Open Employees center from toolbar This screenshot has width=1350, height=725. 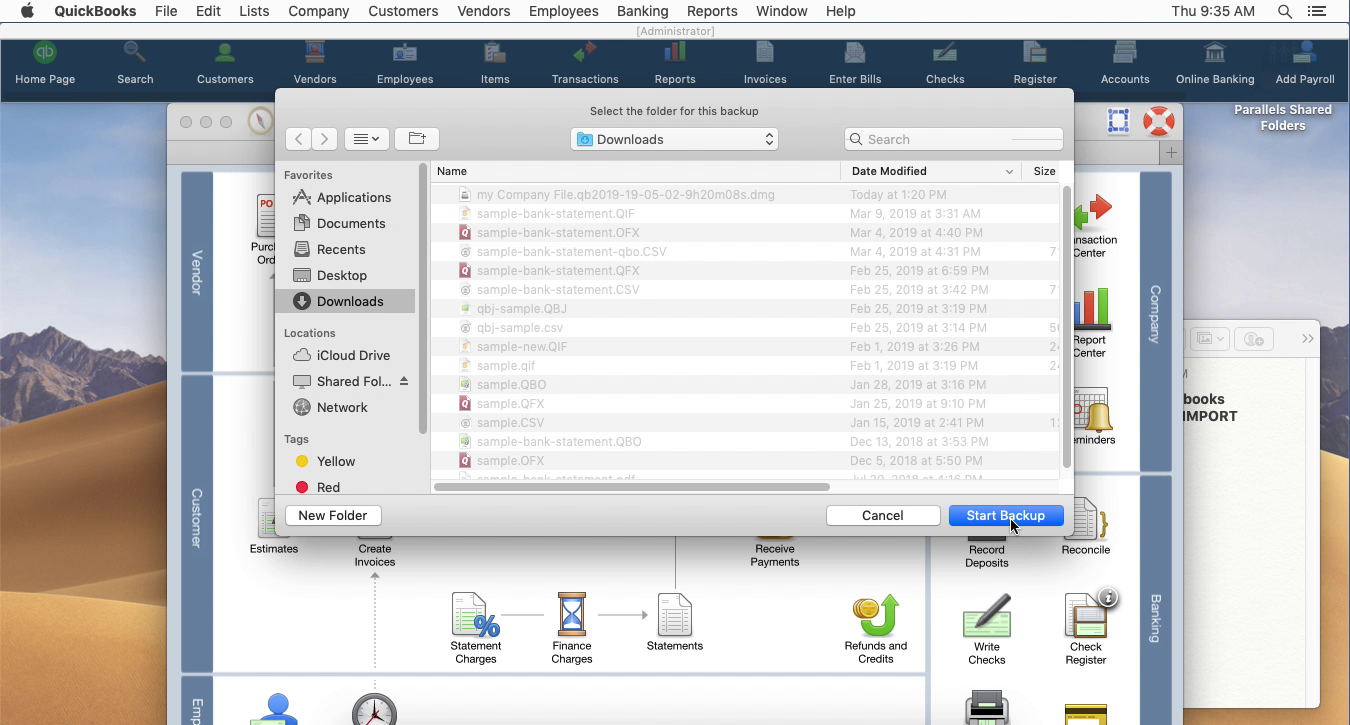(405, 63)
